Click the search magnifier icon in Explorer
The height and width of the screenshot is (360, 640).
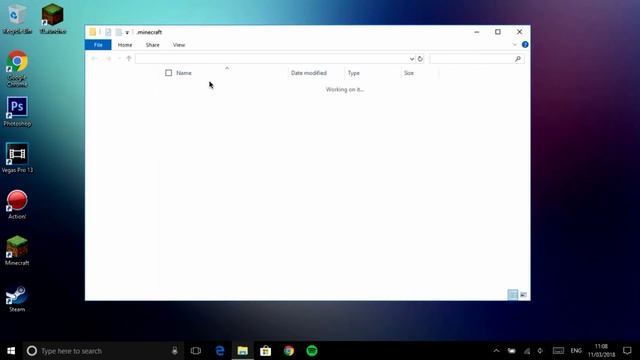point(518,59)
